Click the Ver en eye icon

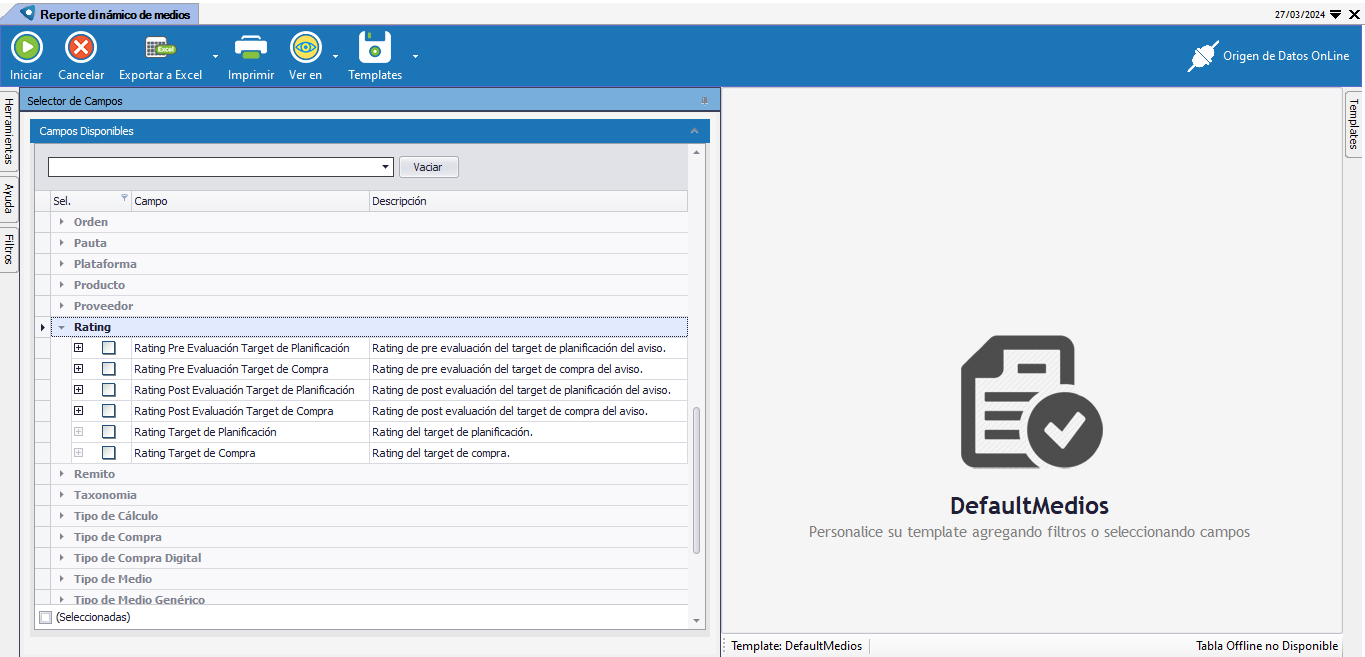(305, 47)
